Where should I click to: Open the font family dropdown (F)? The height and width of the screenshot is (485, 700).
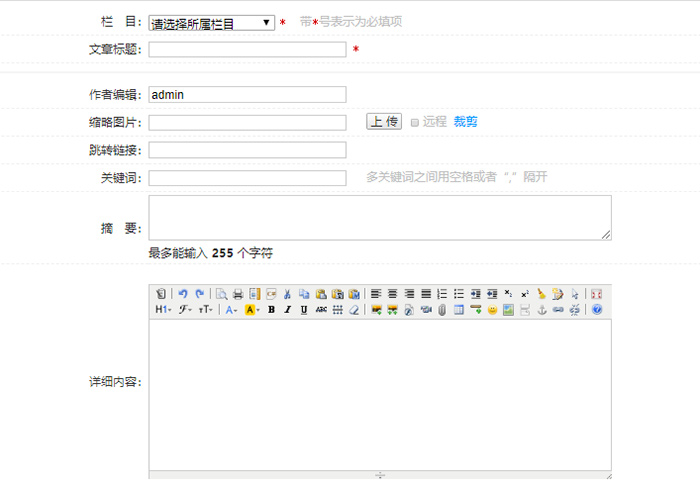184,310
